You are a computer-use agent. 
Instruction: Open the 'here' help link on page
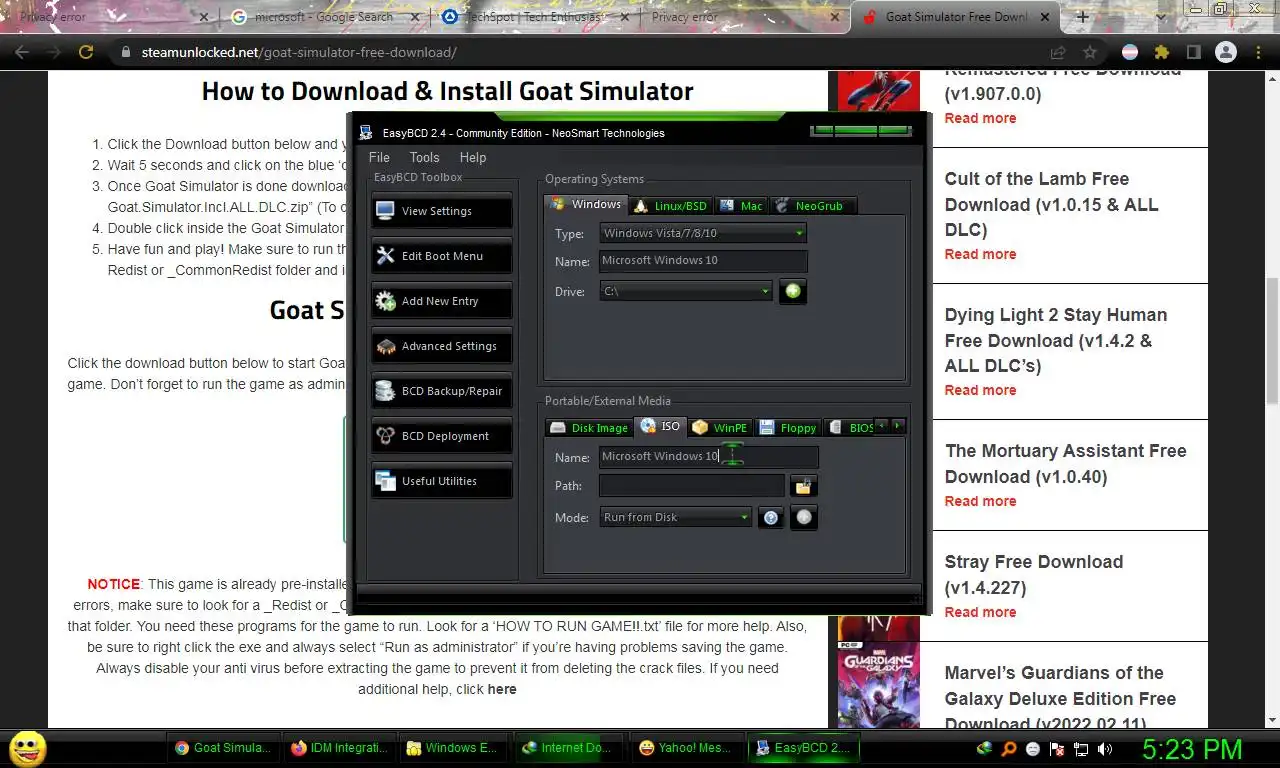502,689
